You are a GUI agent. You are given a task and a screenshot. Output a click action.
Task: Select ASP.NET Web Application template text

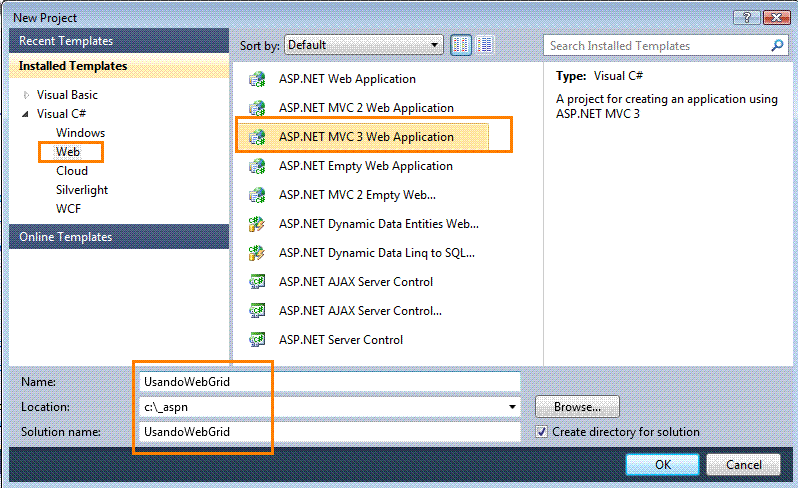(x=347, y=79)
